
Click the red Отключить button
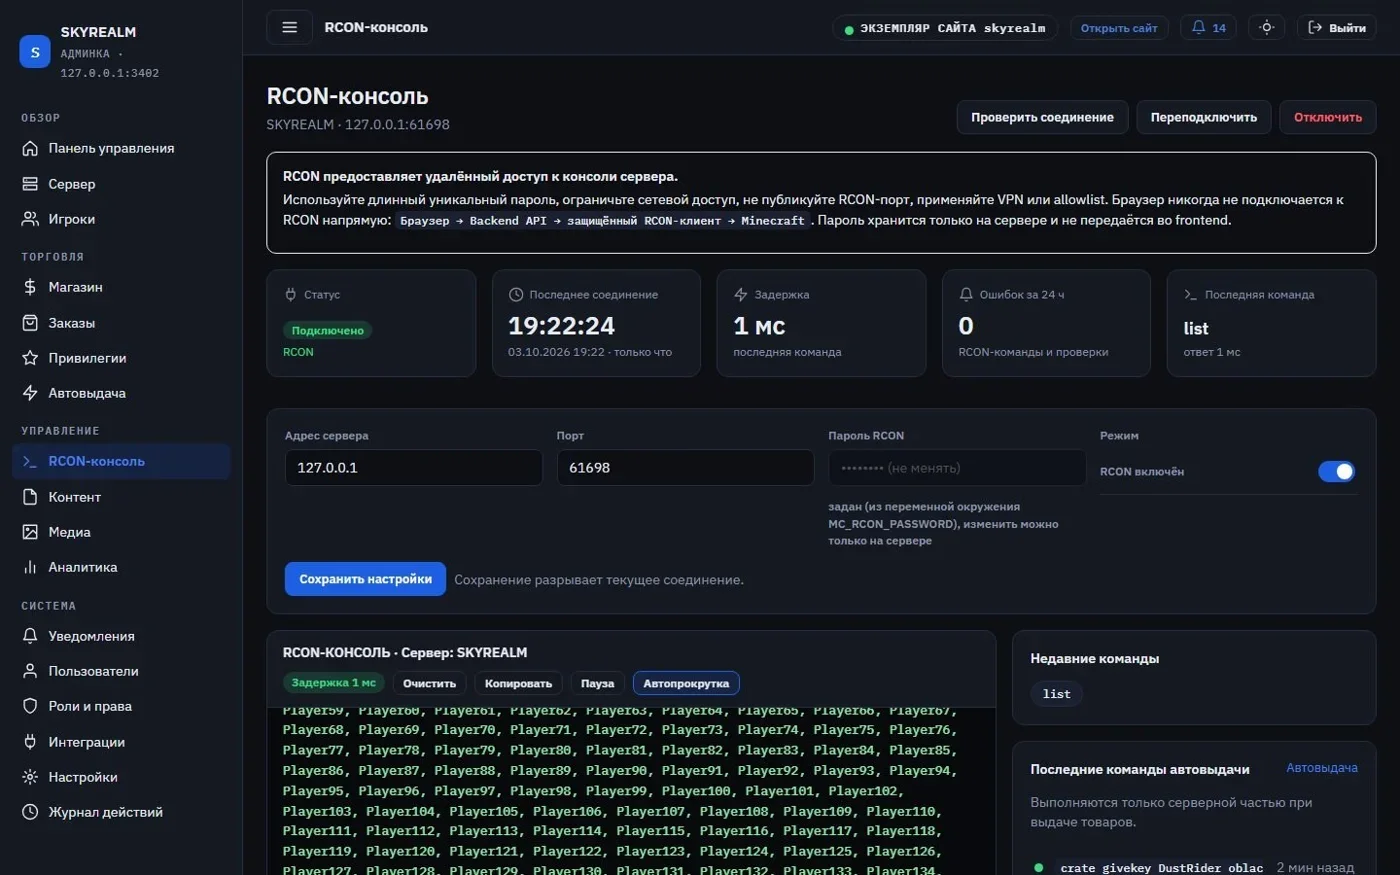tap(1328, 117)
